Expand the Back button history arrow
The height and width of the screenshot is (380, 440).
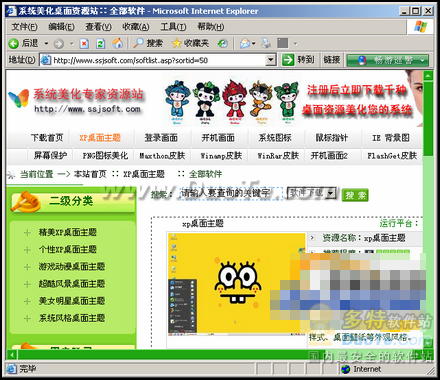coord(46,44)
